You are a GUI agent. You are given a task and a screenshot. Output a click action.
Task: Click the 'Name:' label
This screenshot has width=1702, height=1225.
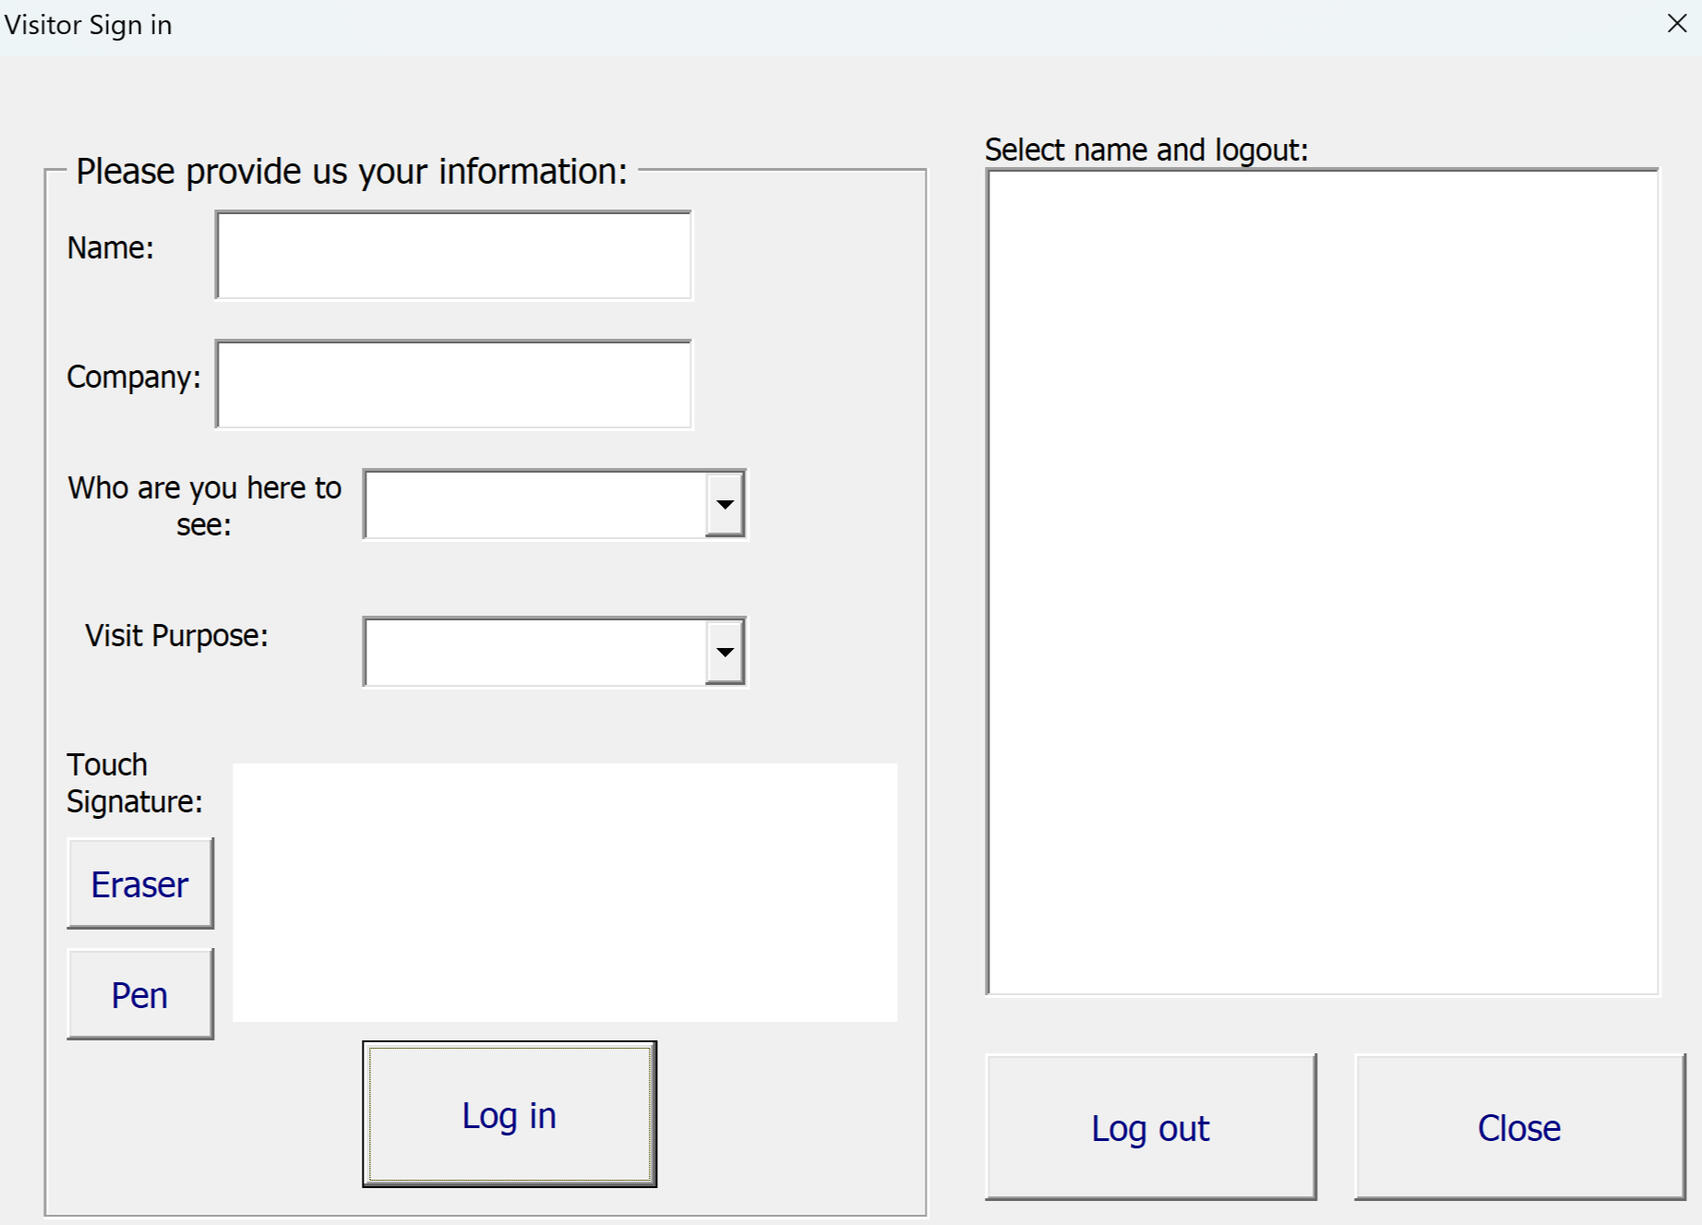point(110,248)
